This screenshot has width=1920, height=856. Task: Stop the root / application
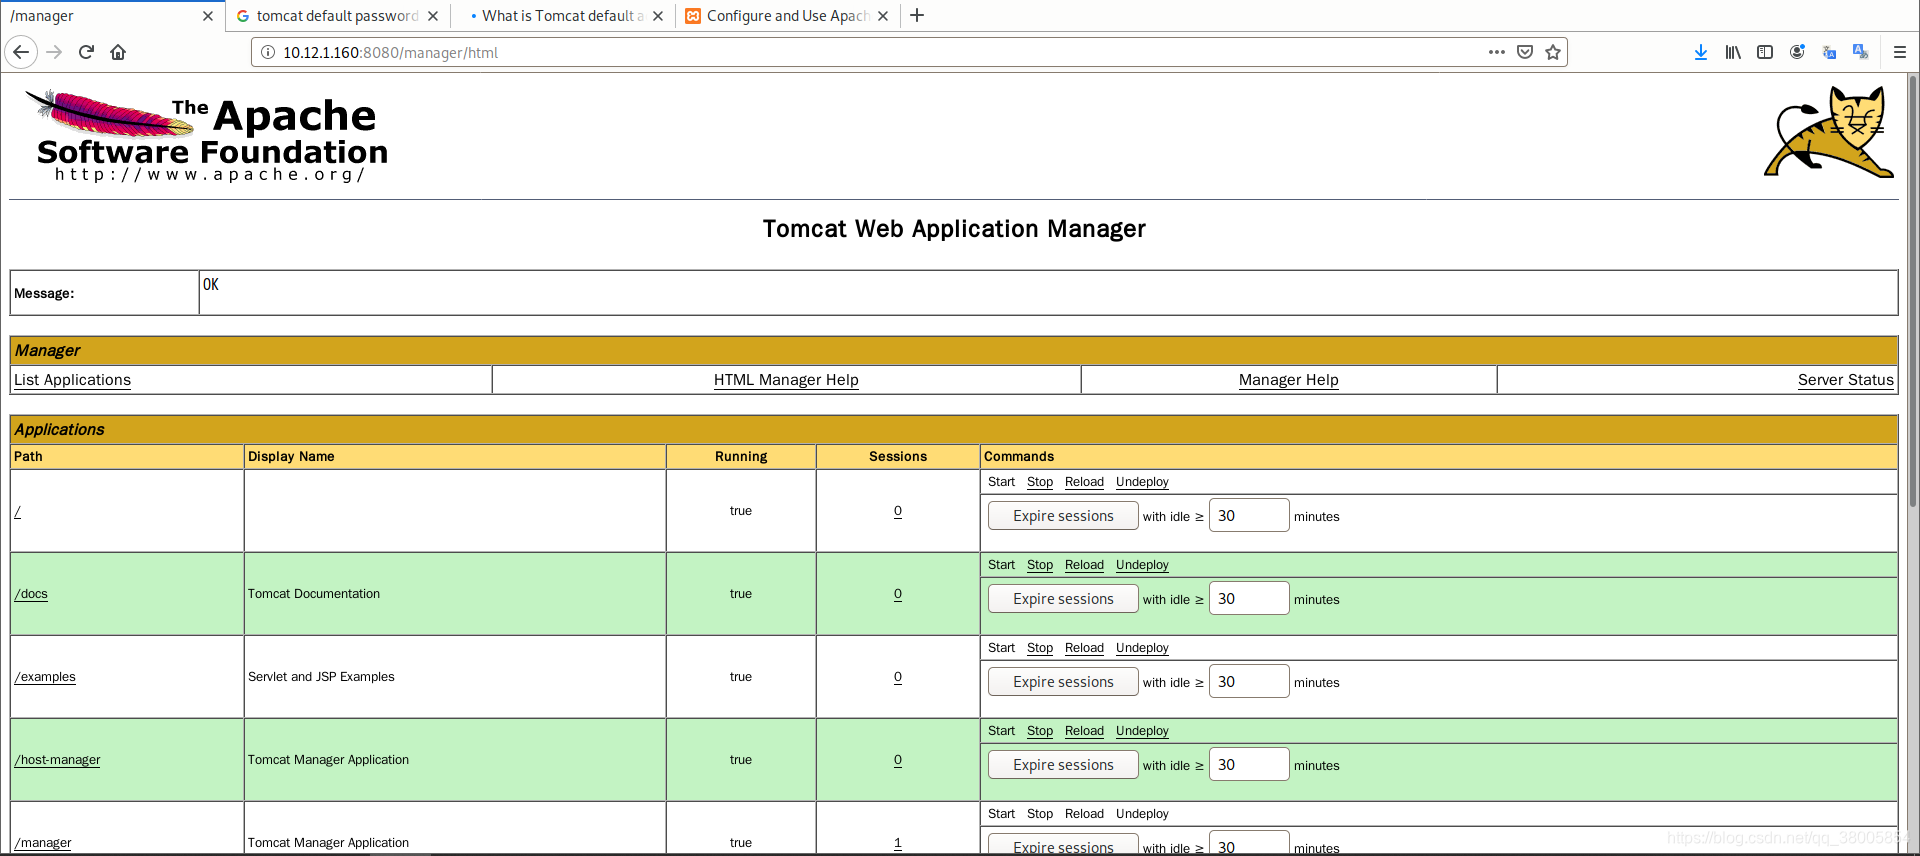1040,482
